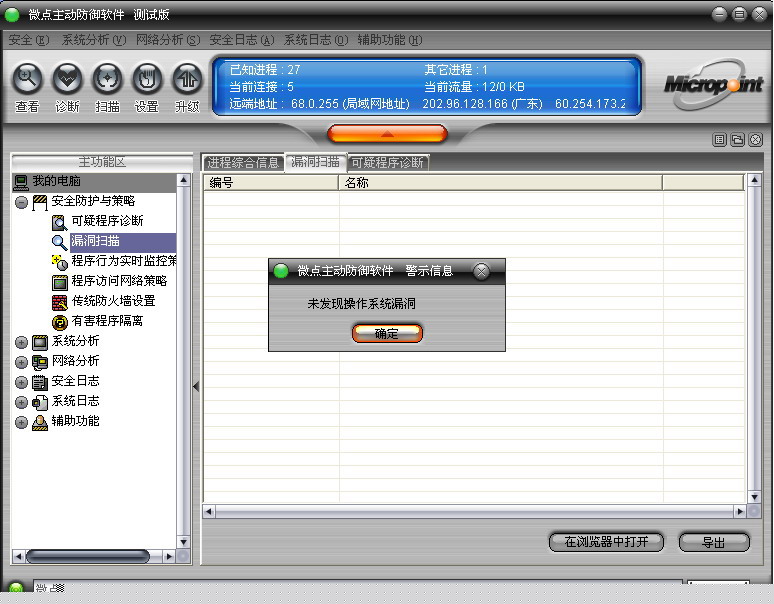
Task: Click the 当前流量 : 12/0 KB status text
Action: pos(474,87)
